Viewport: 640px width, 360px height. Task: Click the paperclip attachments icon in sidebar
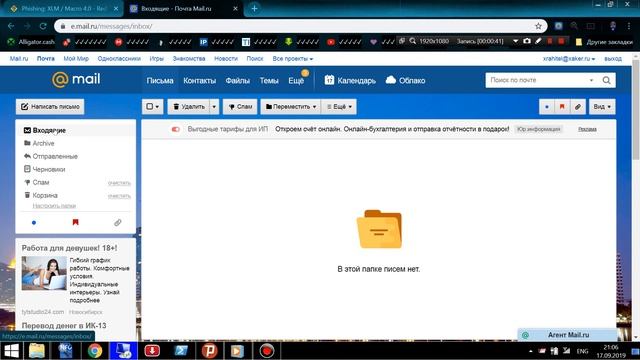pos(118,222)
